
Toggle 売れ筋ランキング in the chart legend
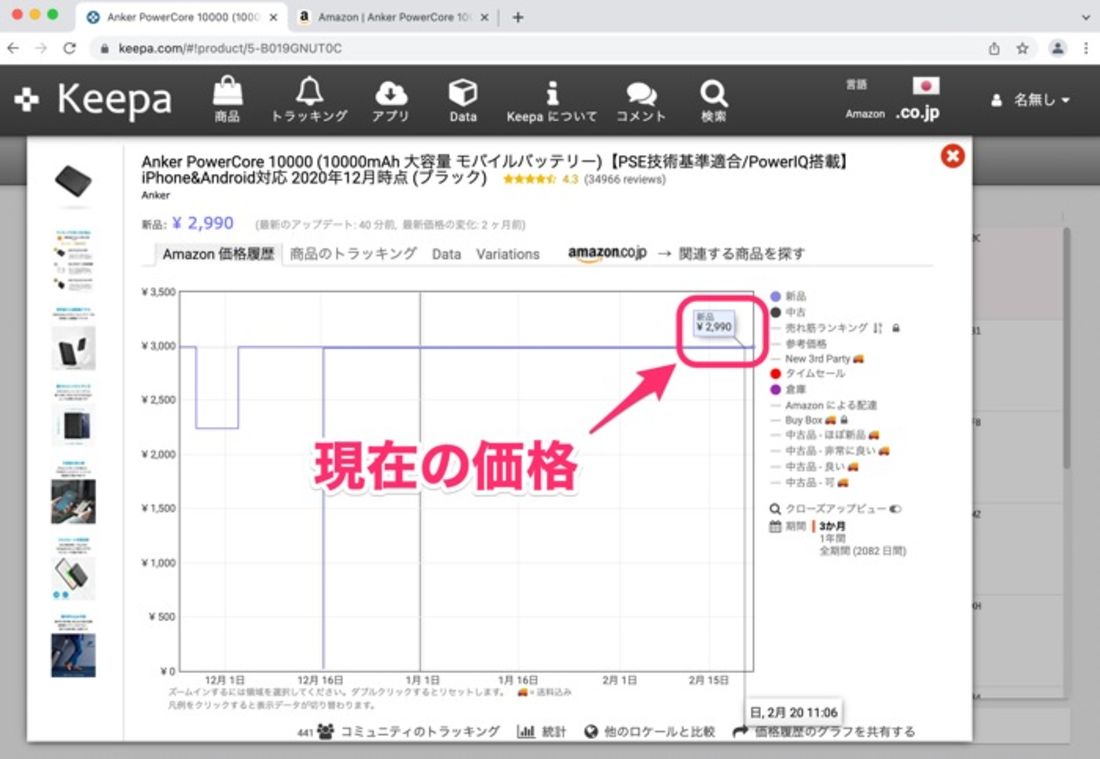tap(826, 328)
